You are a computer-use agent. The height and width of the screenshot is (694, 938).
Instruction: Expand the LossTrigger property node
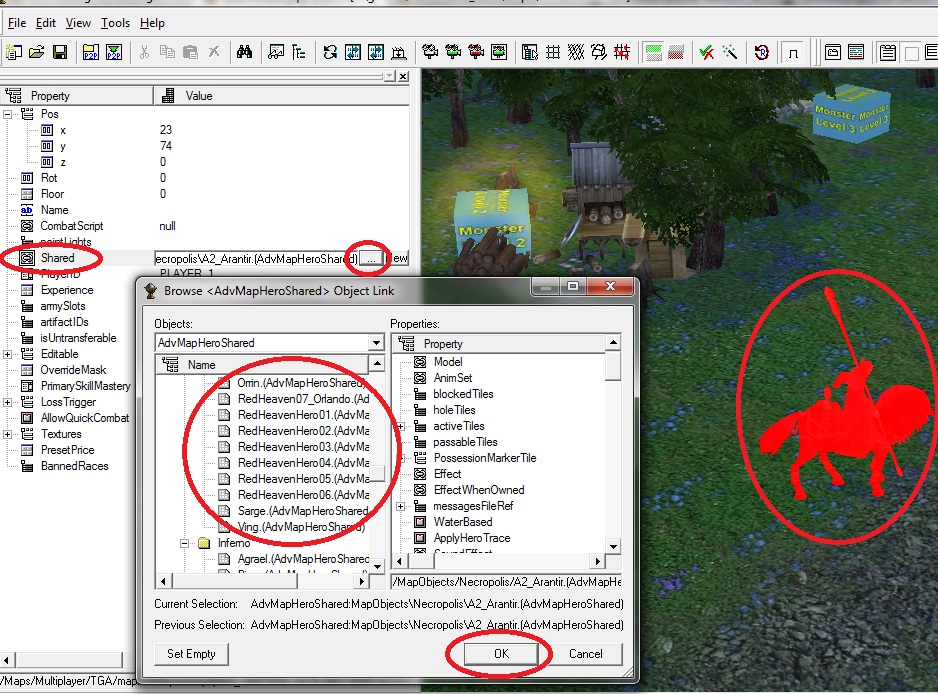pyautogui.click(x=7, y=402)
